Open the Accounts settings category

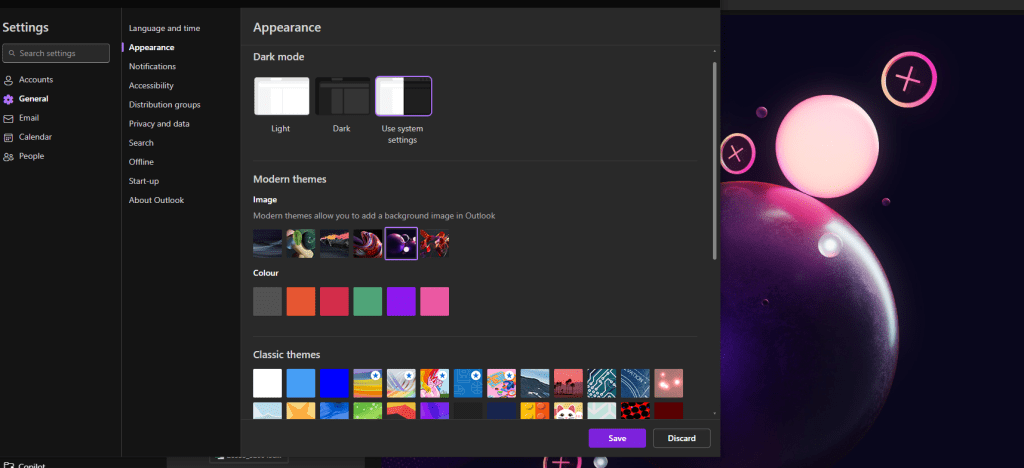click(35, 80)
